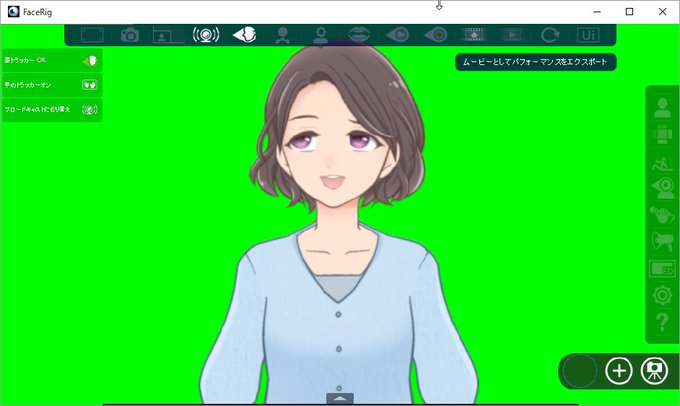Open pose figure icon in right sidebar
The height and width of the screenshot is (406, 680).
tap(662, 164)
